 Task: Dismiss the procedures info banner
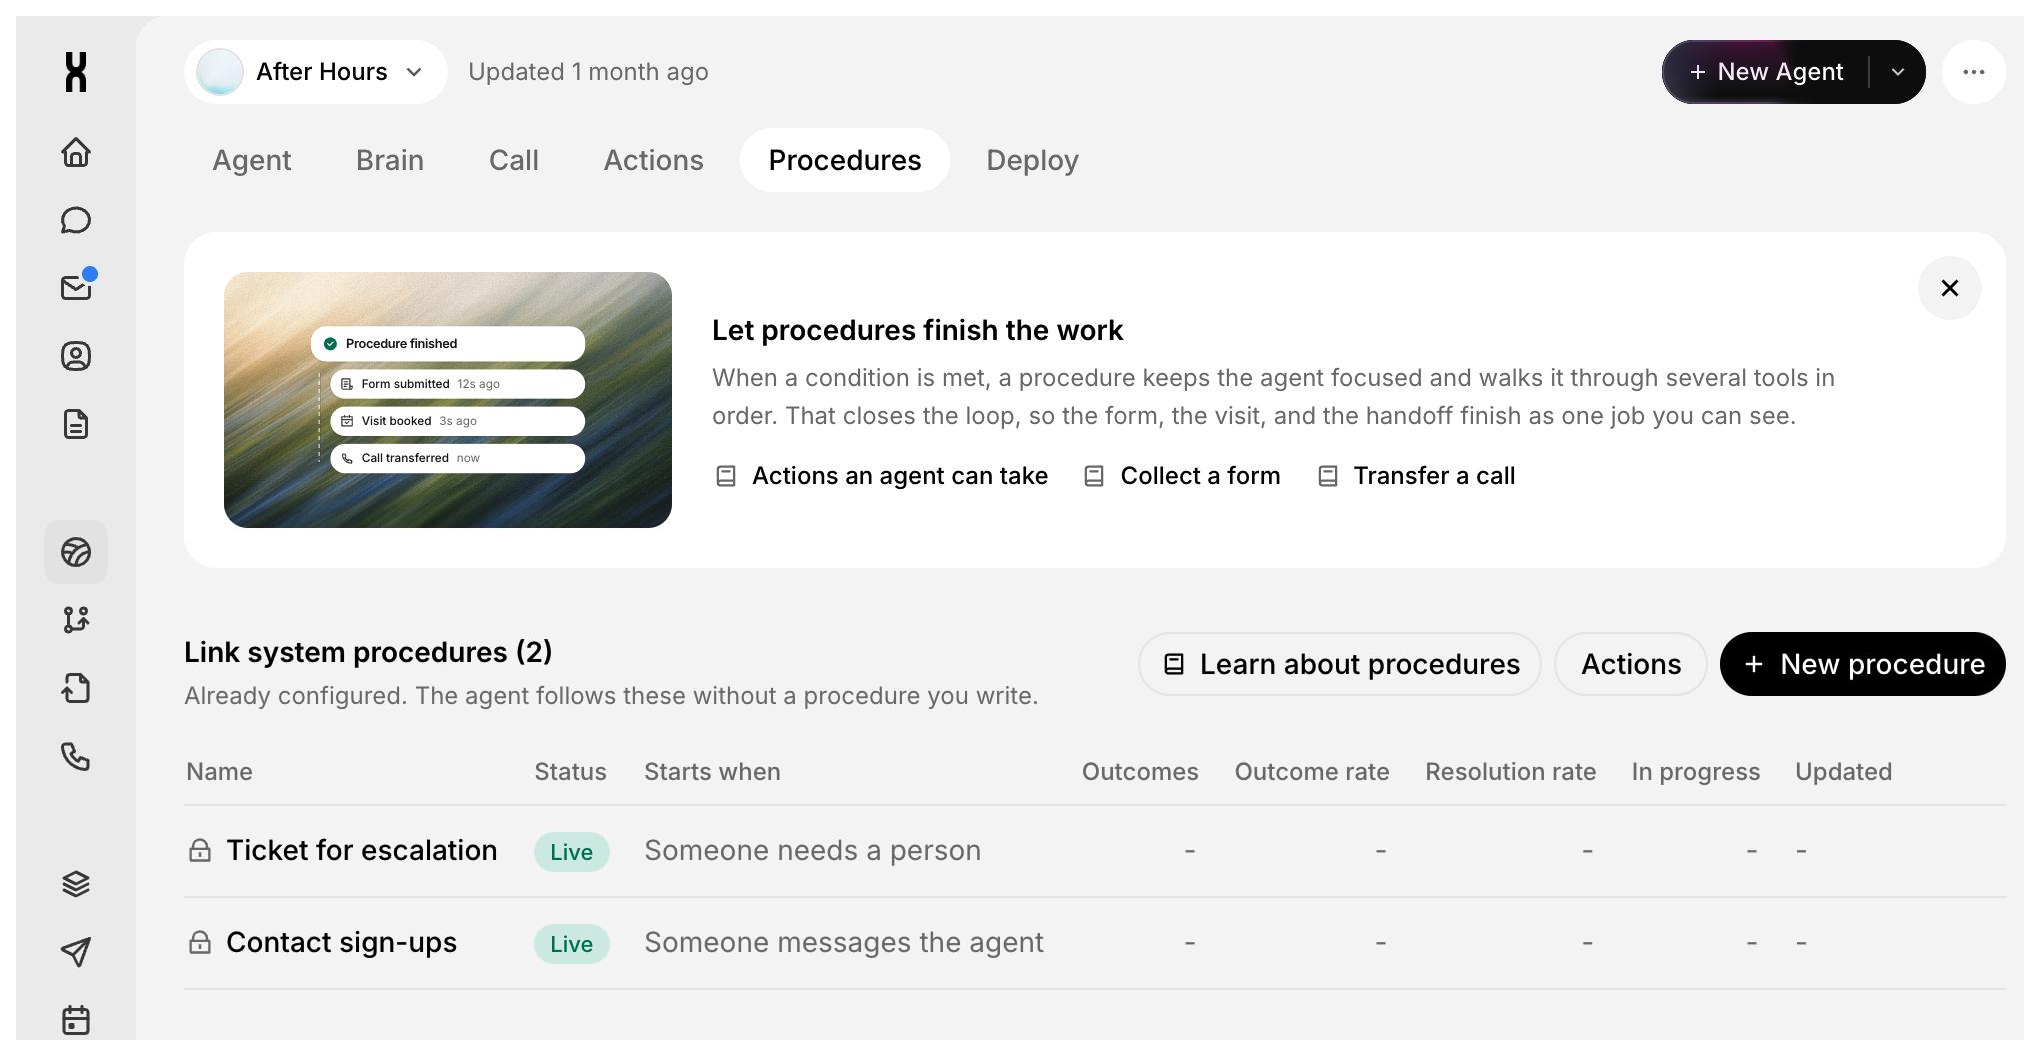pos(1949,288)
